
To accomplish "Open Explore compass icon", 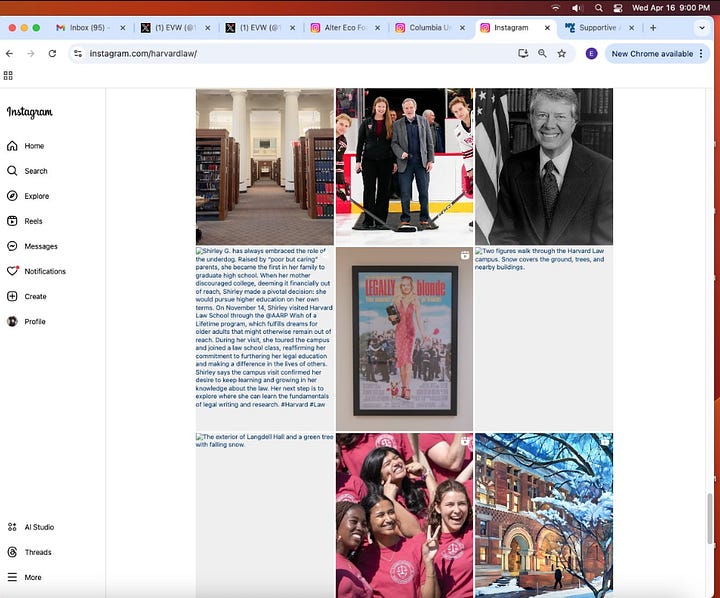I will coord(12,196).
